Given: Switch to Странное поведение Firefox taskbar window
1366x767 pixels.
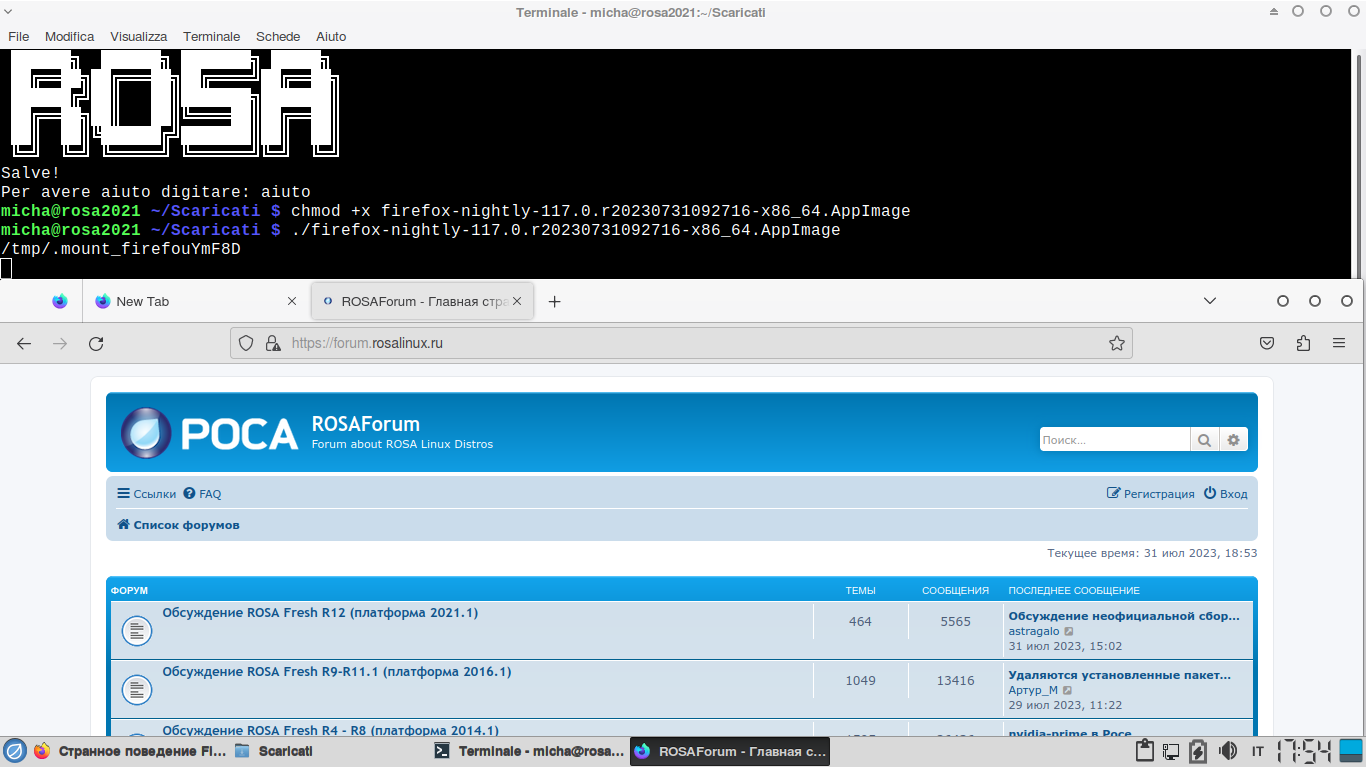Looking at the screenshot, I should [x=130, y=751].
